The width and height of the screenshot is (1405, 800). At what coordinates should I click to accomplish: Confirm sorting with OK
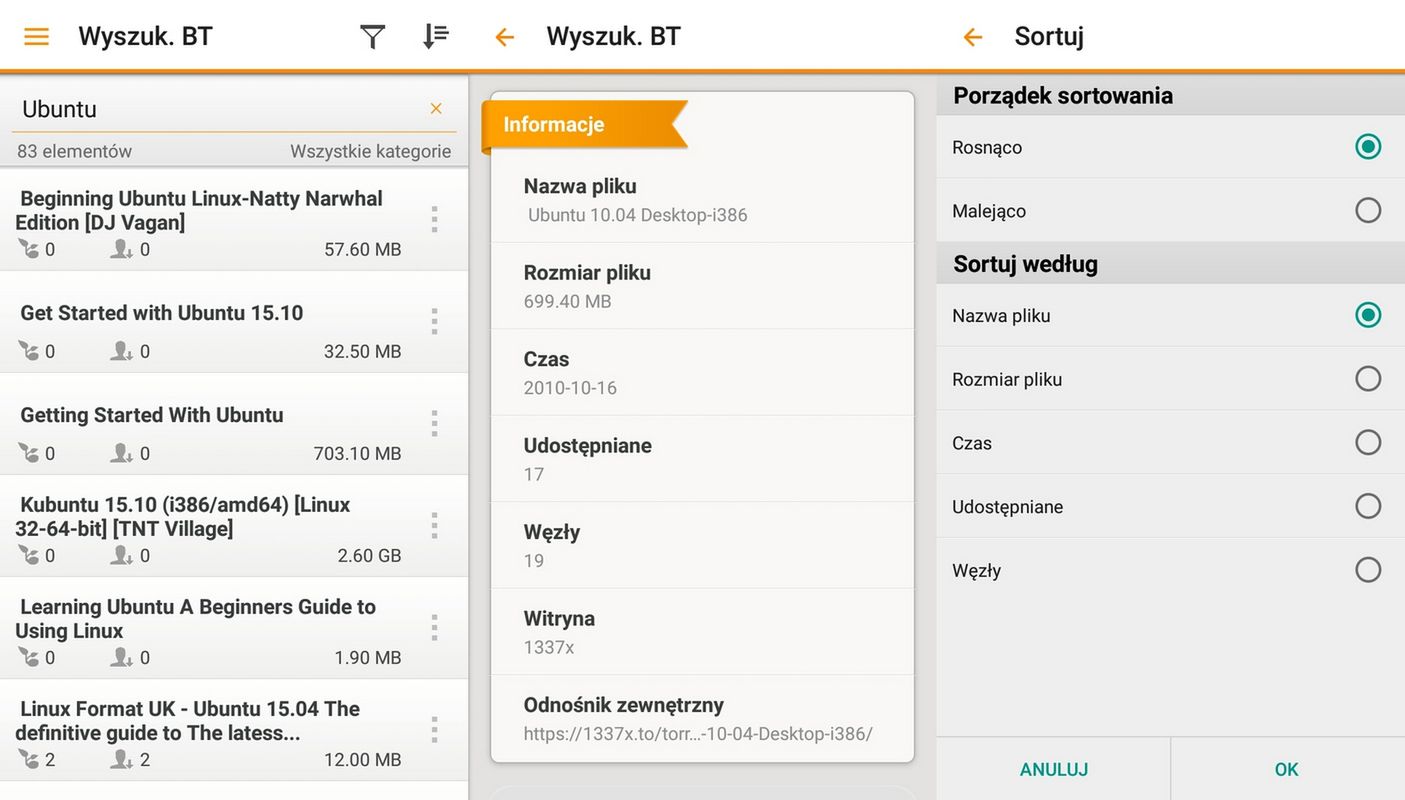click(x=1287, y=769)
